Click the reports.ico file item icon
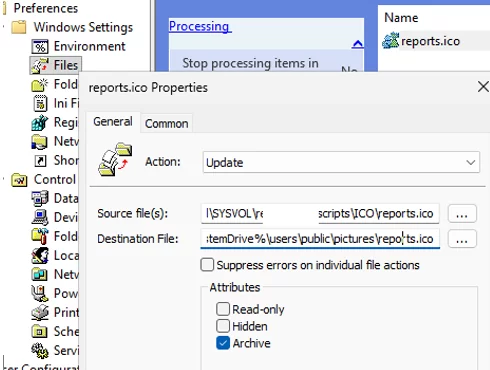The height and width of the screenshot is (370, 490). (390, 41)
